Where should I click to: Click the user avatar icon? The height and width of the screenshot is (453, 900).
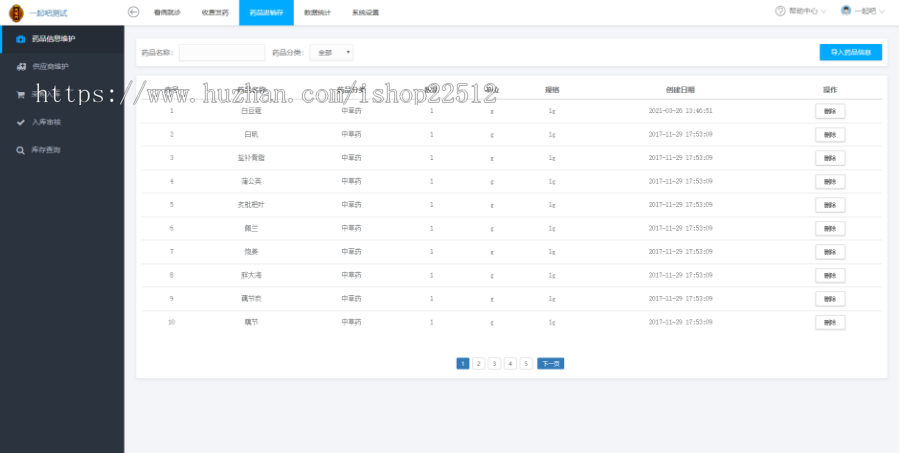tap(846, 11)
